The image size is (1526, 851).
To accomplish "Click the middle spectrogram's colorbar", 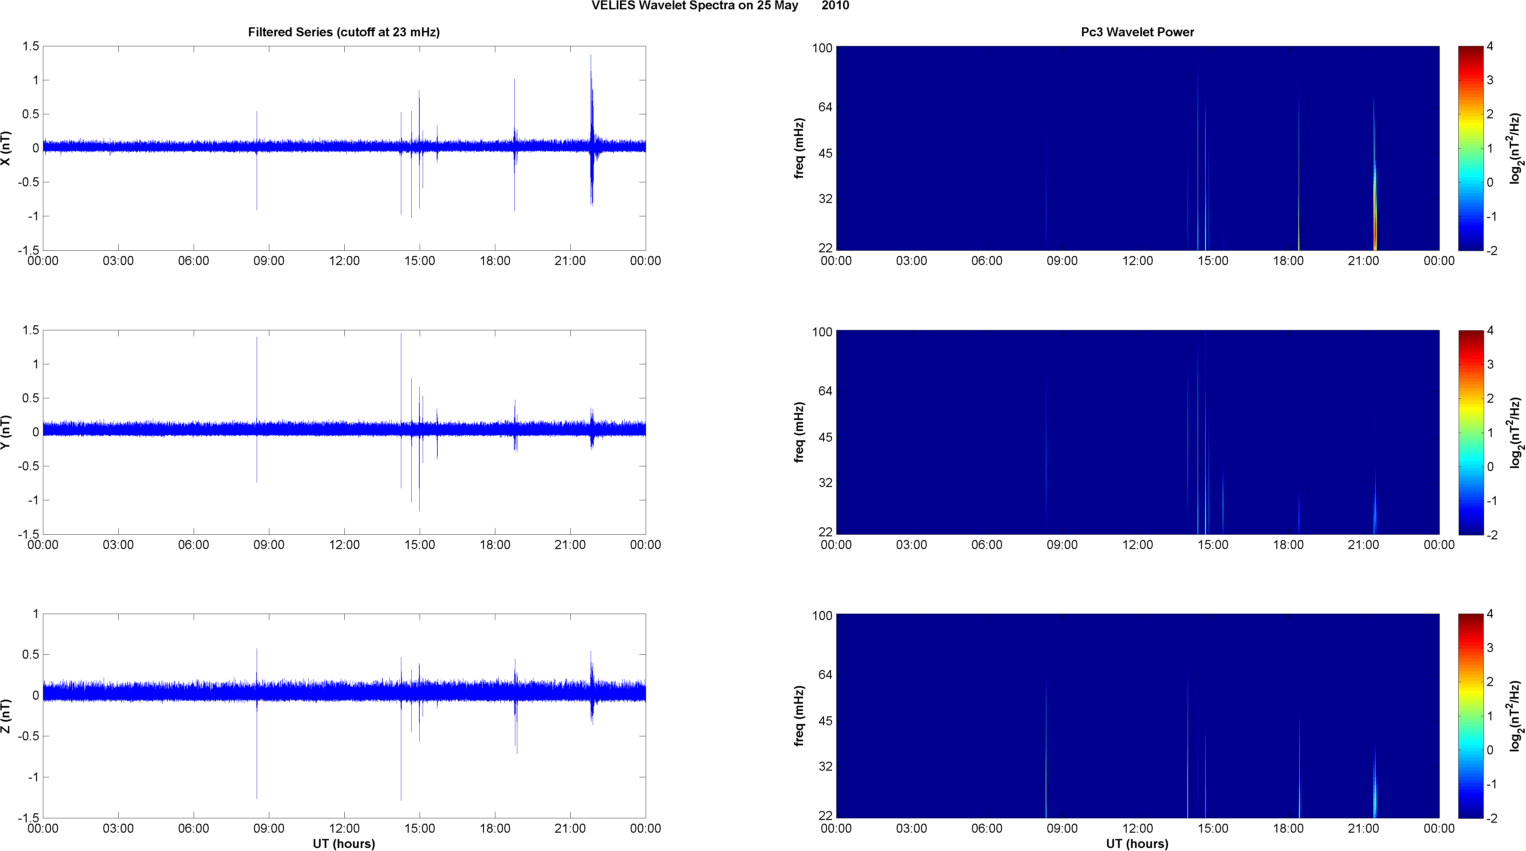I will coord(1470,432).
